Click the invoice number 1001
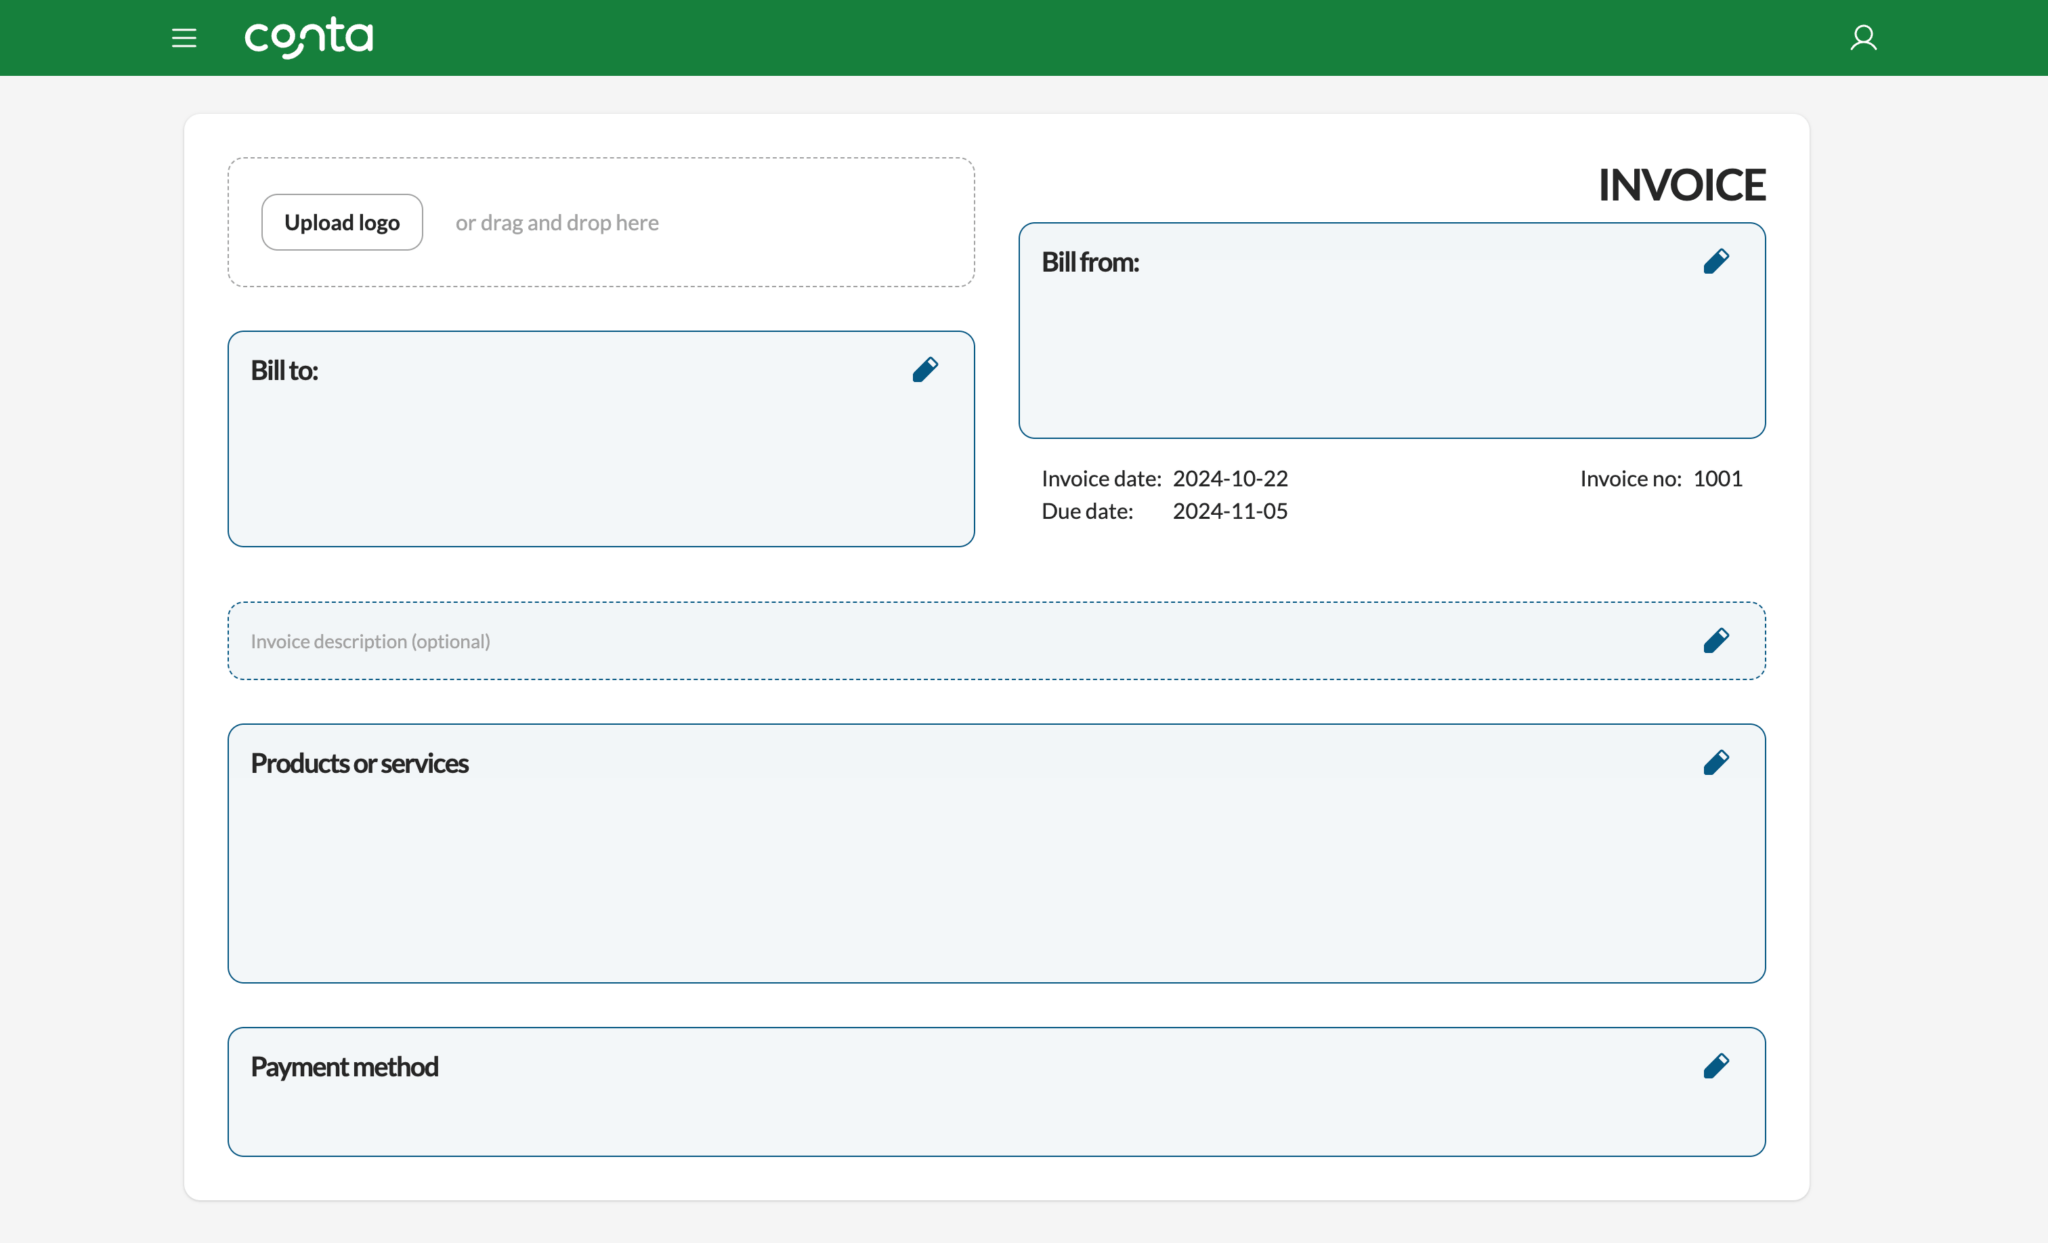The width and height of the screenshot is (2048, 1243). tap(1717, 478)
